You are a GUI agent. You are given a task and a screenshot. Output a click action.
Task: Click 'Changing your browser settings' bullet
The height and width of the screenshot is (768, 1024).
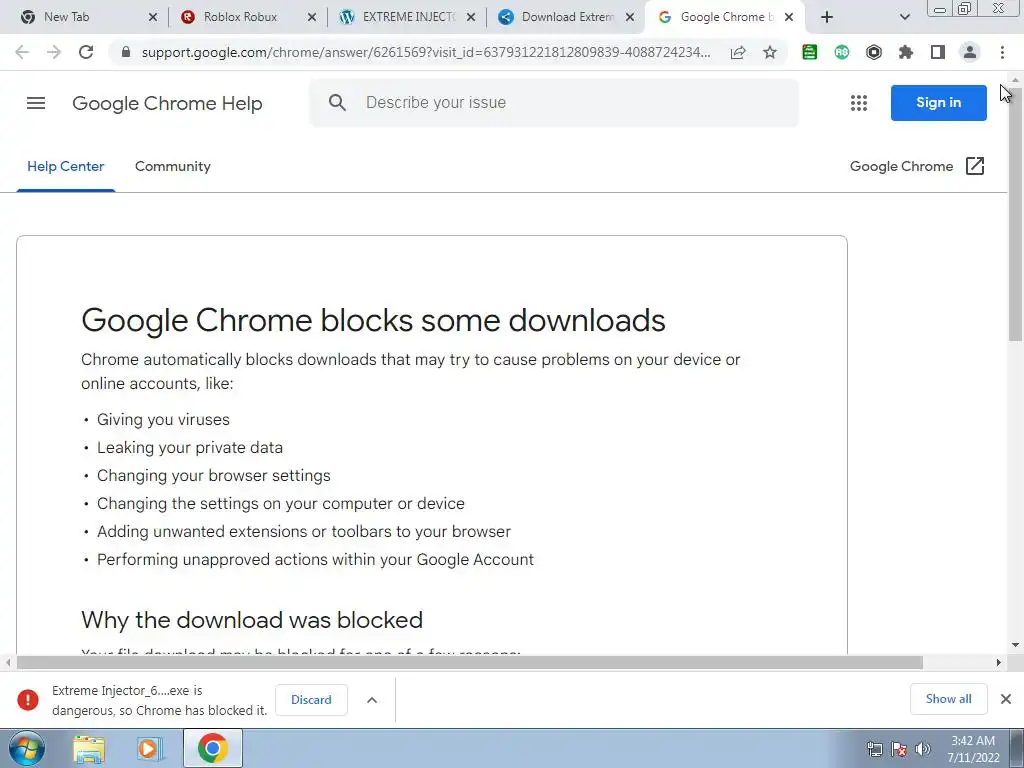(x=214, y=476)
